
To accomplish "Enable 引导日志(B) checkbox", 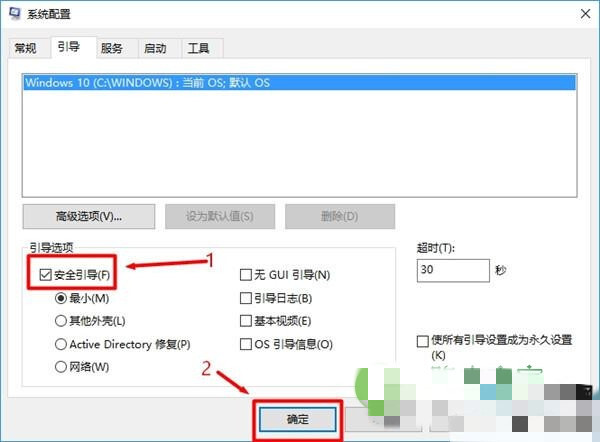I will (x=245, y=298).
